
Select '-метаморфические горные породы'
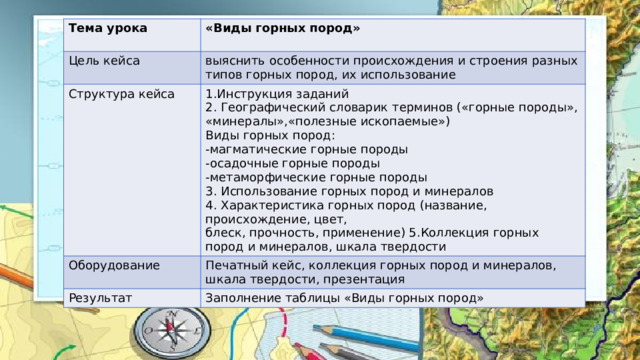(316, 178)
